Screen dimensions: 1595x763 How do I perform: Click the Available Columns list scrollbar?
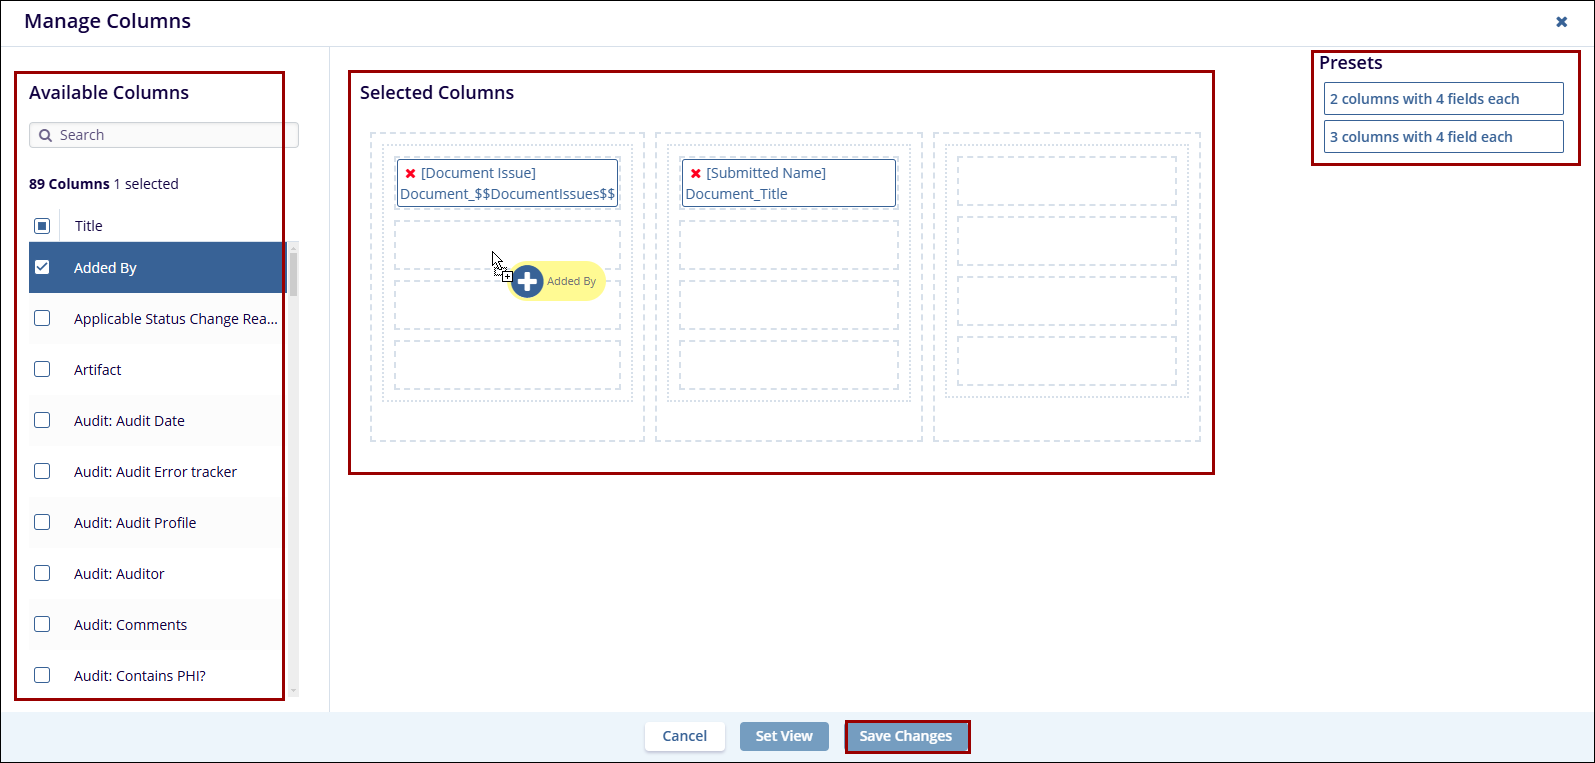click(293, 275)
